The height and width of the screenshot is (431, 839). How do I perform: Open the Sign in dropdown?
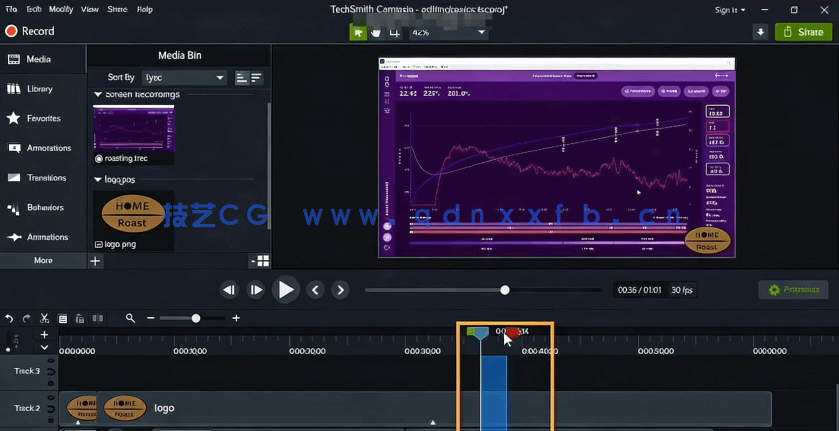click(x=730, y=10)
